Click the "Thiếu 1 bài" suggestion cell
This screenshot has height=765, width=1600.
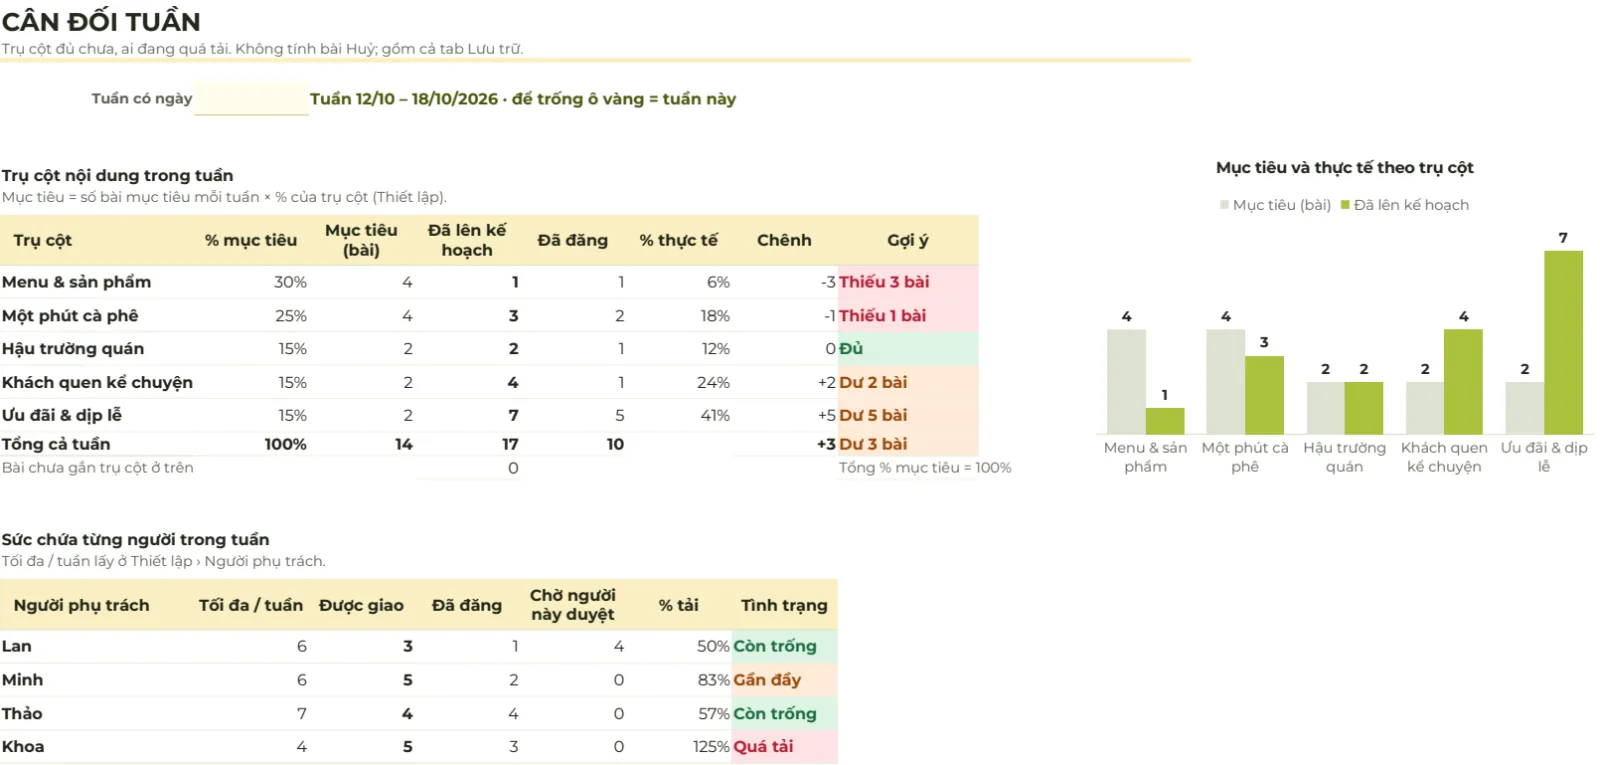click(x=908, y=316)
